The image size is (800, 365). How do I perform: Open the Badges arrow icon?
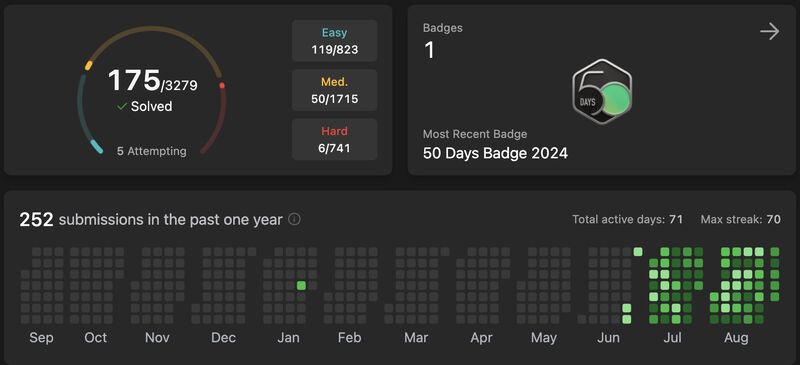769,32
